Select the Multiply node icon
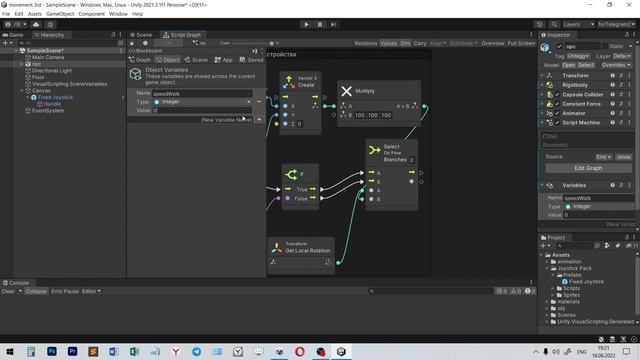 tap(347, 91)
